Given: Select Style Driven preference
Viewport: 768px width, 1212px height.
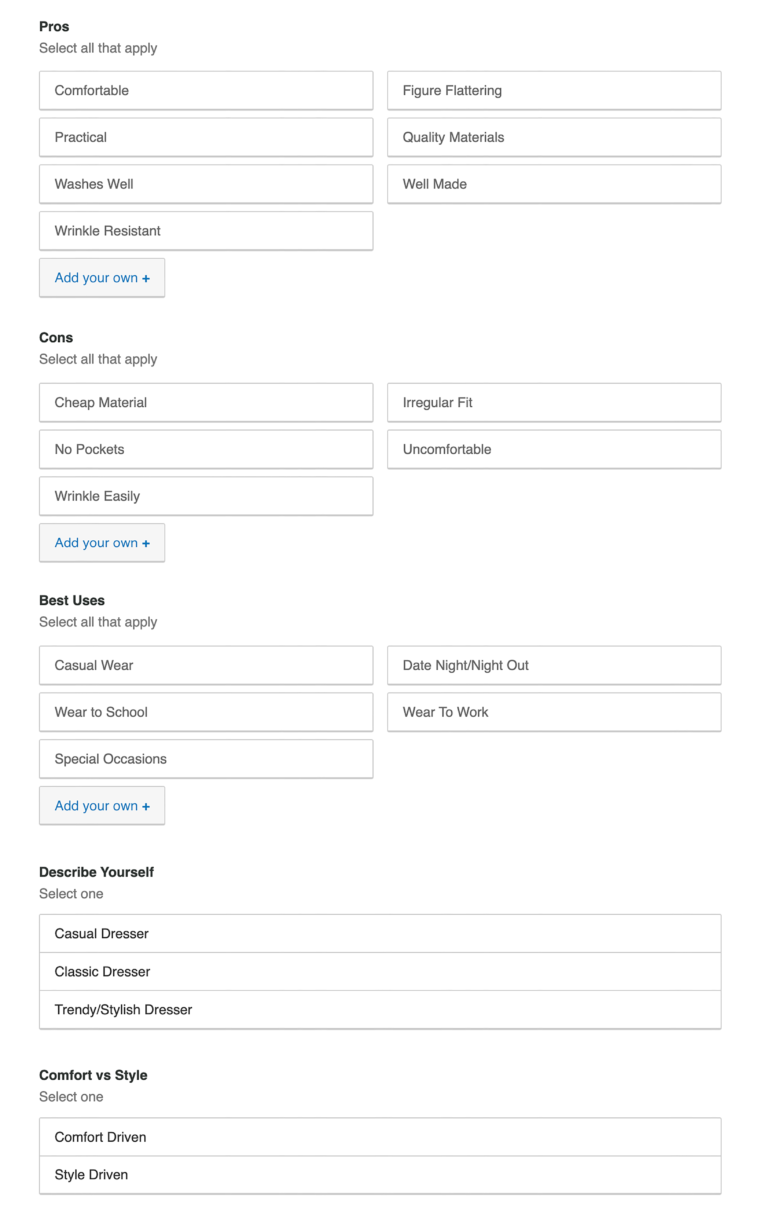Looking at the screenshot, I should click(x=379, y=1174).
